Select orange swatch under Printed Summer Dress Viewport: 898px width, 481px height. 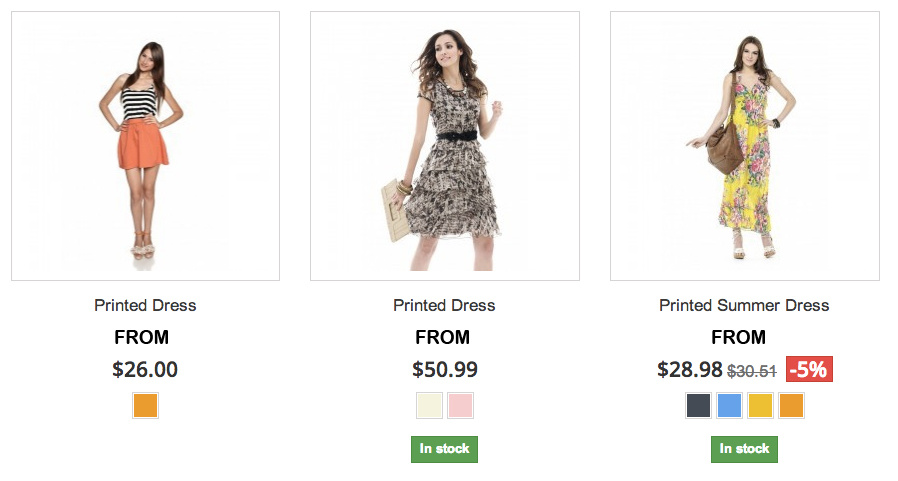(x=791, y=406)
